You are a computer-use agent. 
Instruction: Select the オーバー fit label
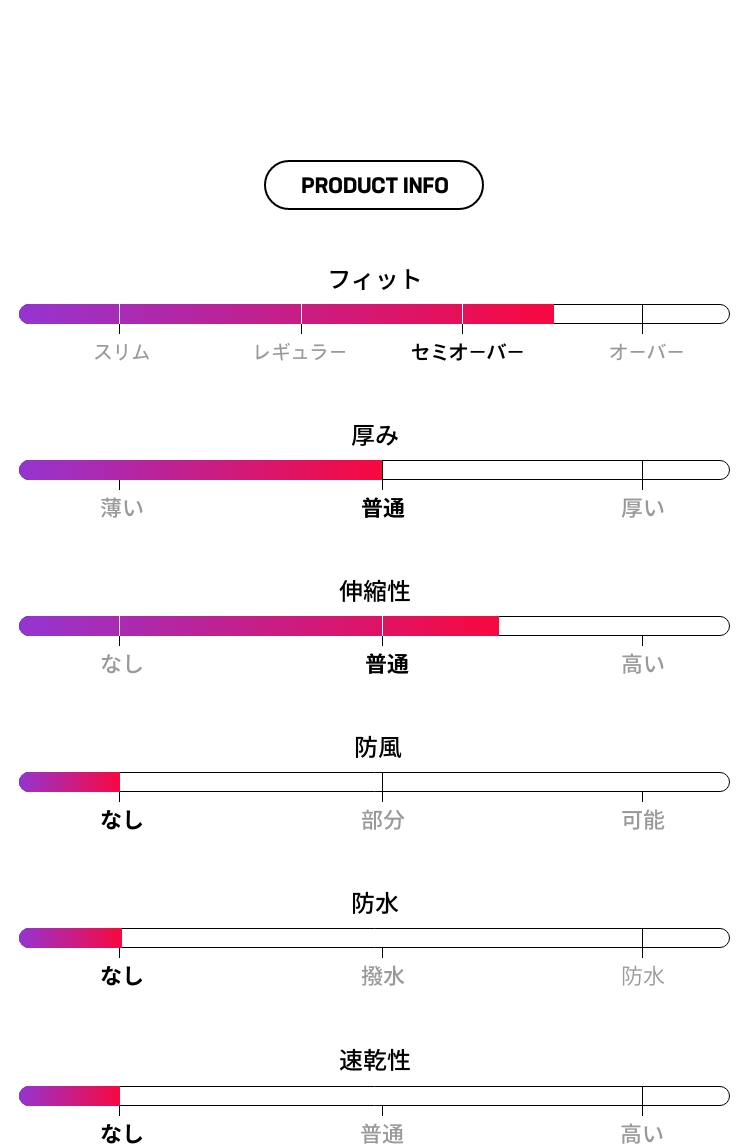click(646, 352)
